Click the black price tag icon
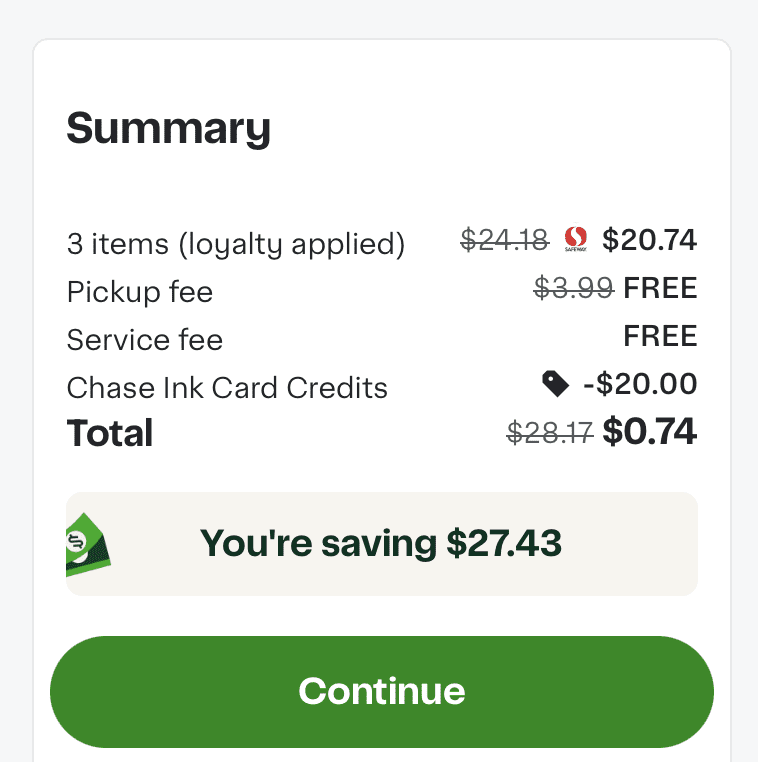 555,383
